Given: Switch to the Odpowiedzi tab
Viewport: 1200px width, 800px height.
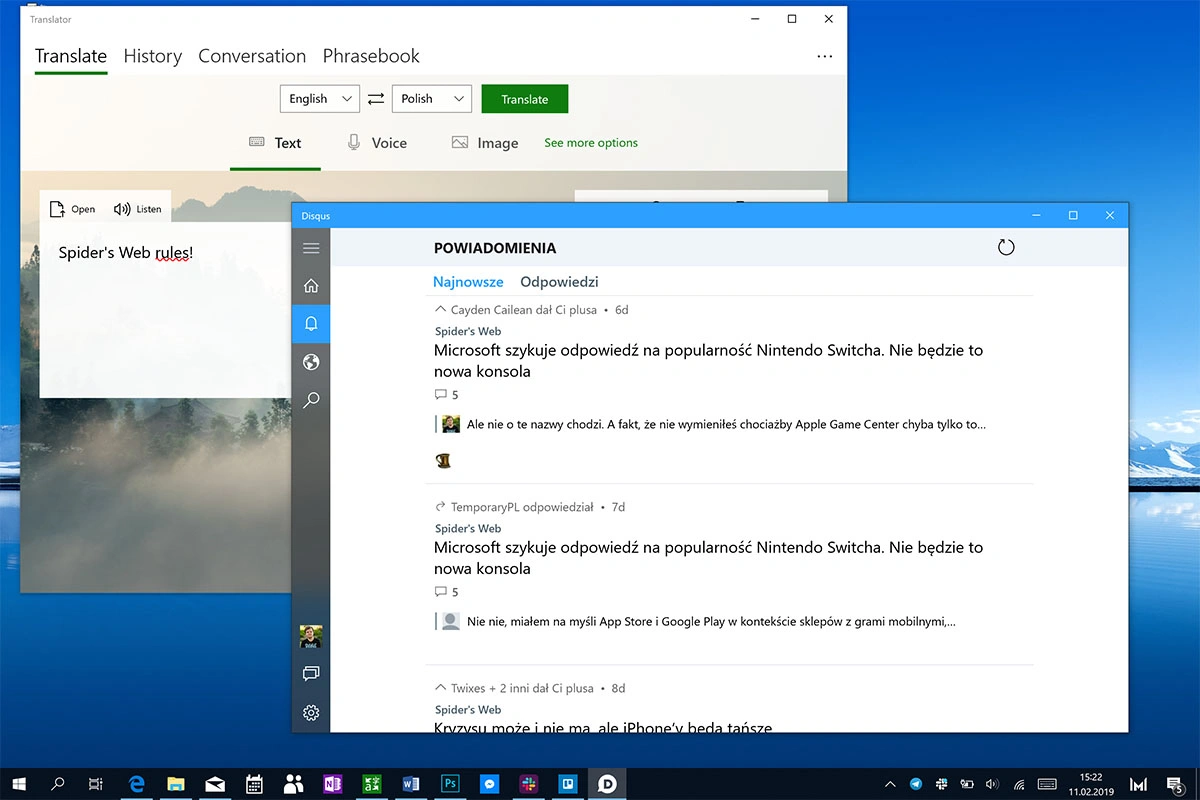Looking at the screenshot, I should point(559,282).
